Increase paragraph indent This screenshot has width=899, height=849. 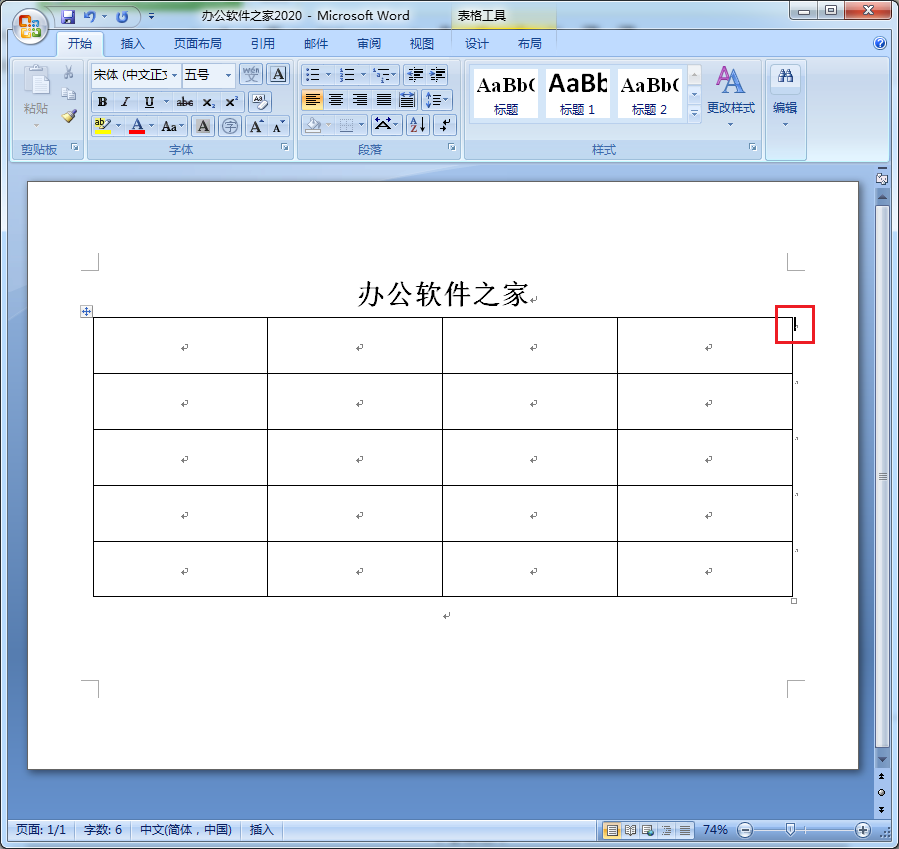437,75
